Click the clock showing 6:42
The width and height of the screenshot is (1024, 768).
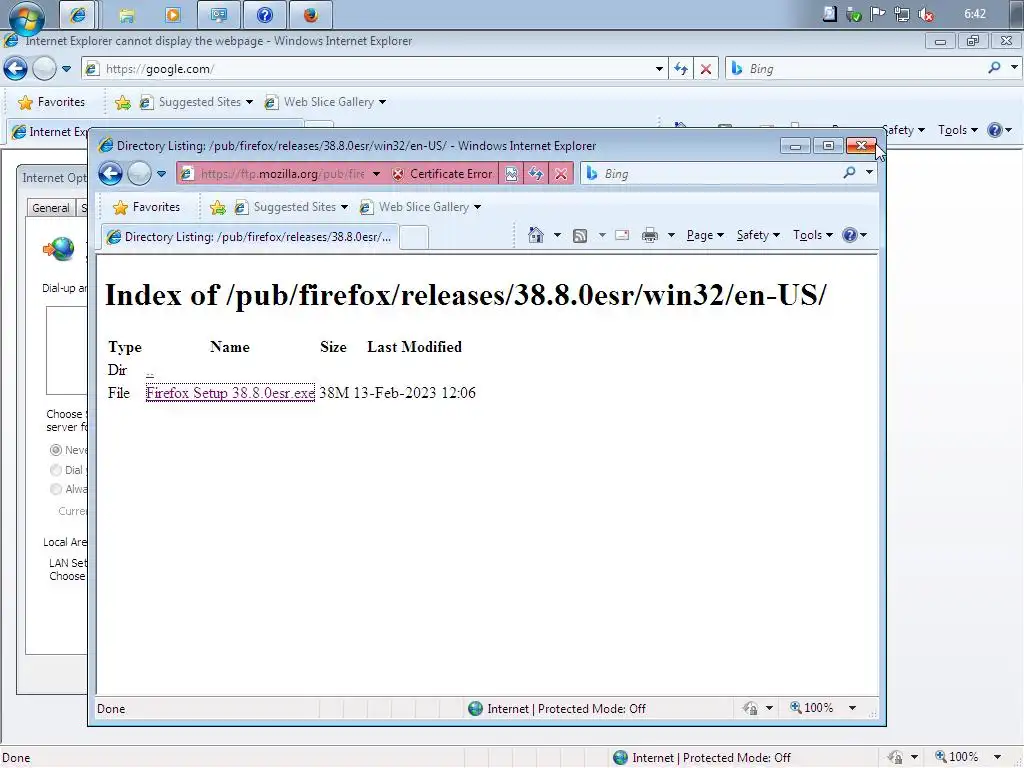coord(974,14)
